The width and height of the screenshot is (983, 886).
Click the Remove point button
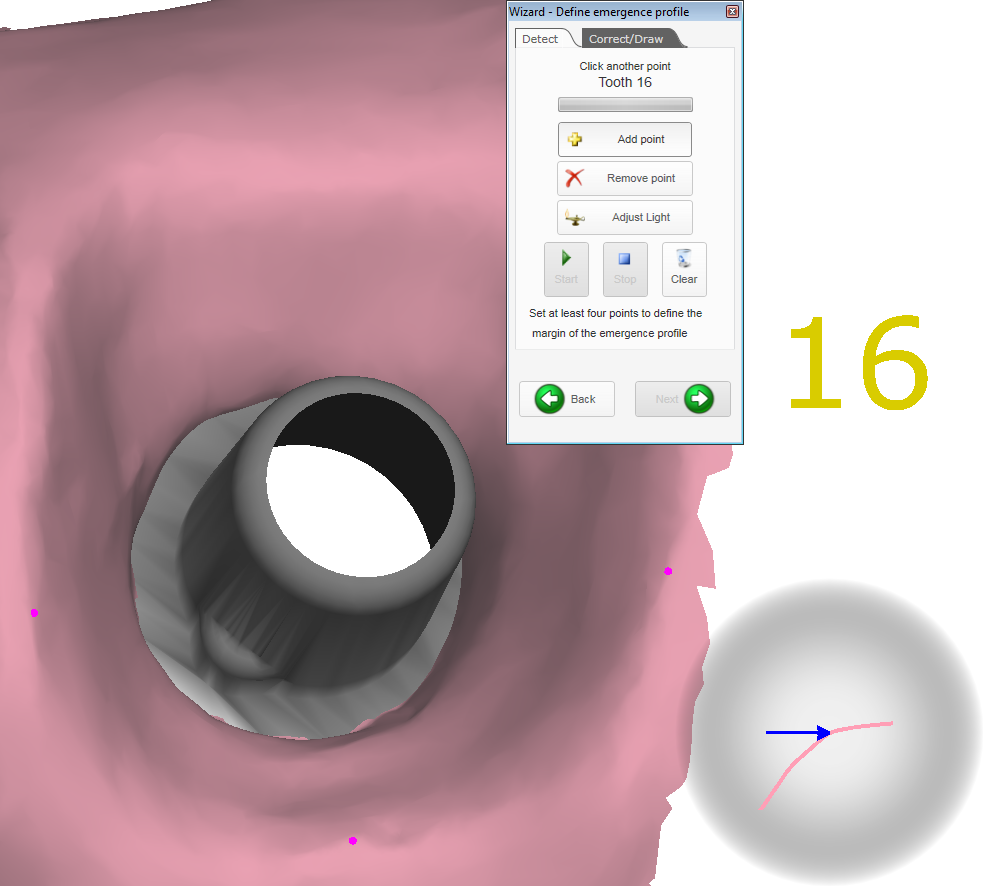coord(624,178)
